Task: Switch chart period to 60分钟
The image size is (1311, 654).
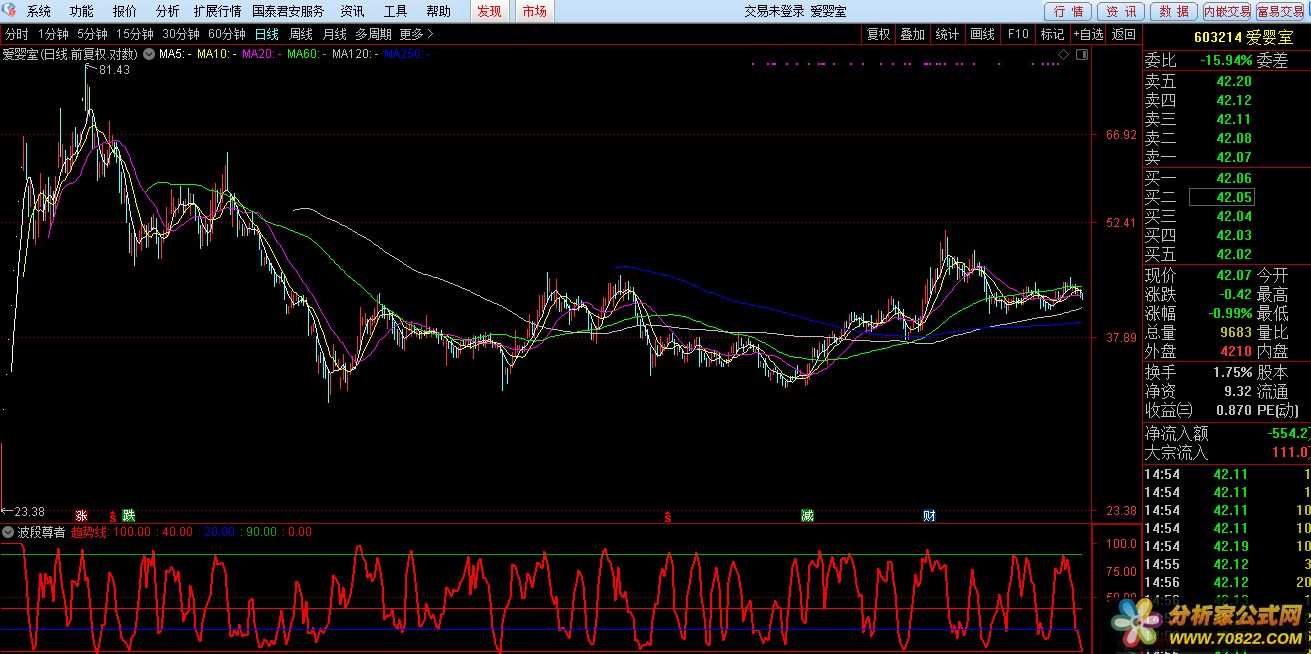Action: pos(226,34)
